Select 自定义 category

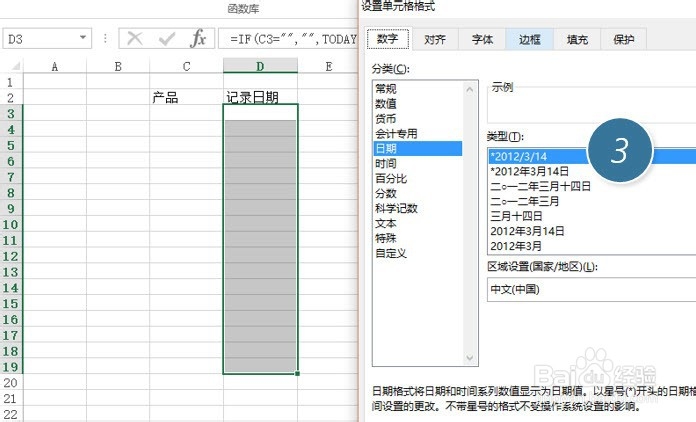tap(391, 253)
